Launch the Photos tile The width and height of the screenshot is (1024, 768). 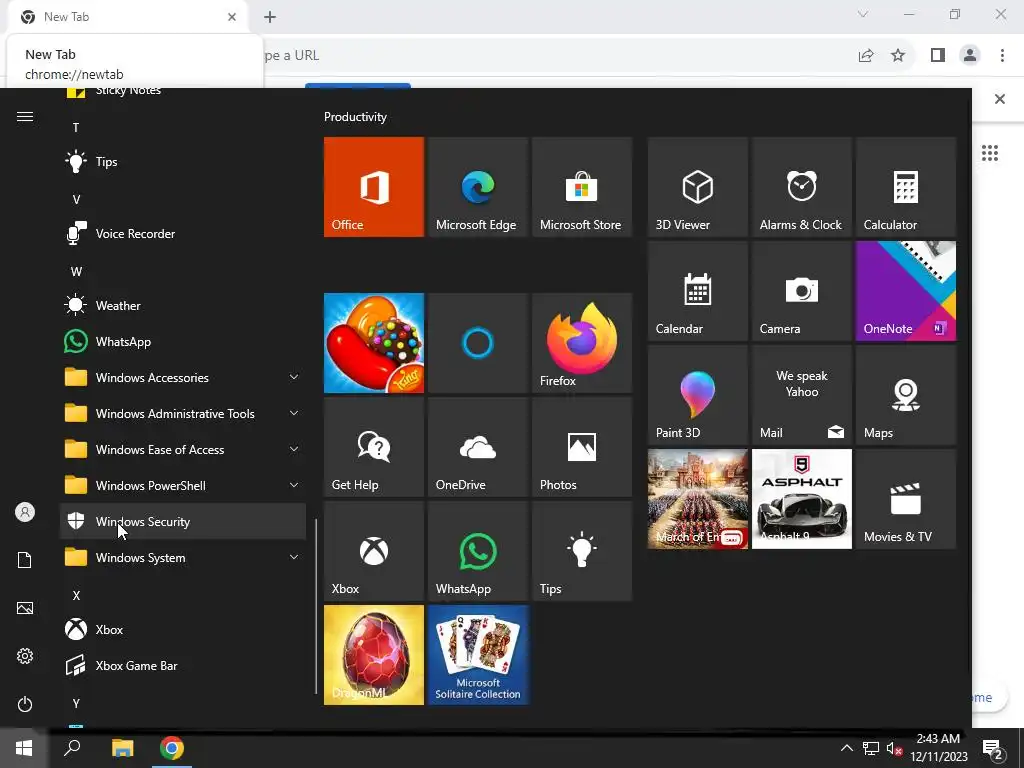(x=582, y=447)
